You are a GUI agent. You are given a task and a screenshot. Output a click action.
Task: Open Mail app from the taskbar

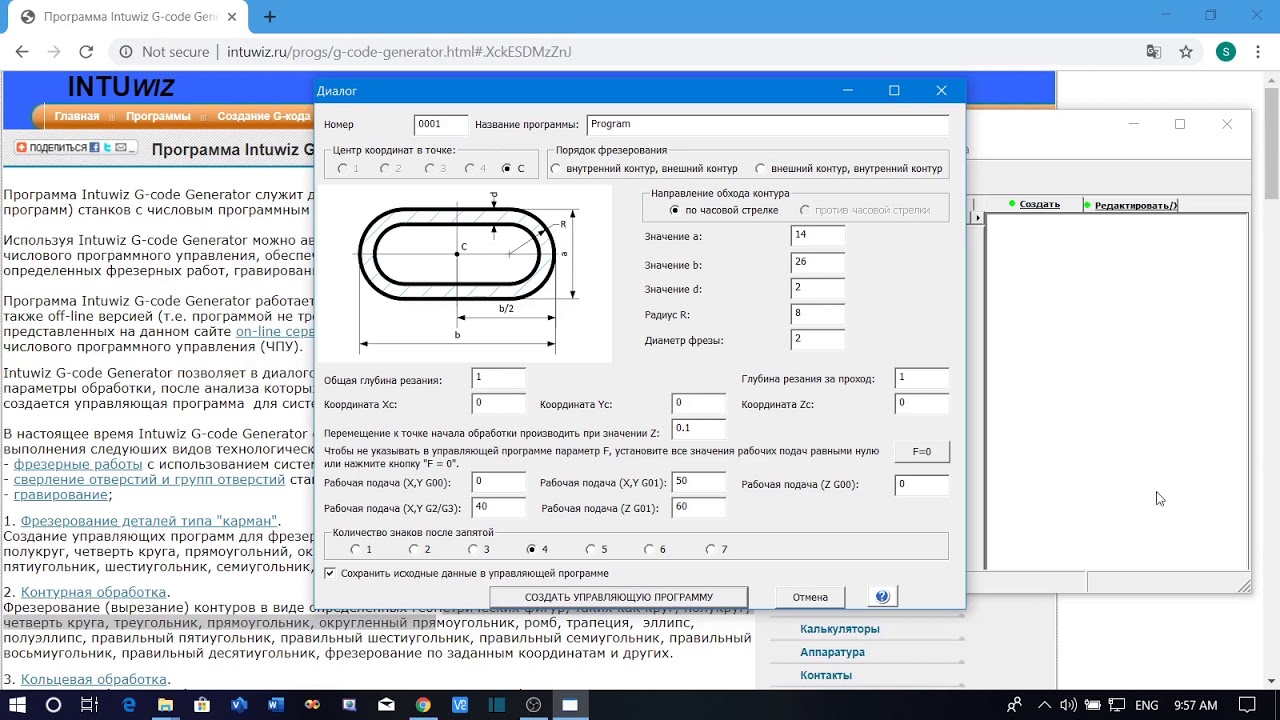386,704
